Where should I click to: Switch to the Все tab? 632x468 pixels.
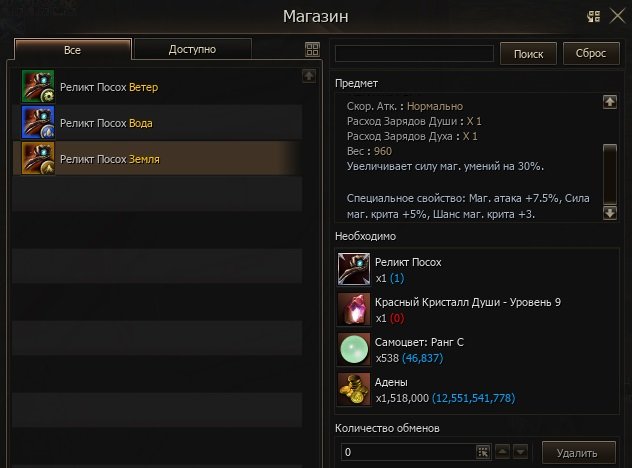(73, 50)
